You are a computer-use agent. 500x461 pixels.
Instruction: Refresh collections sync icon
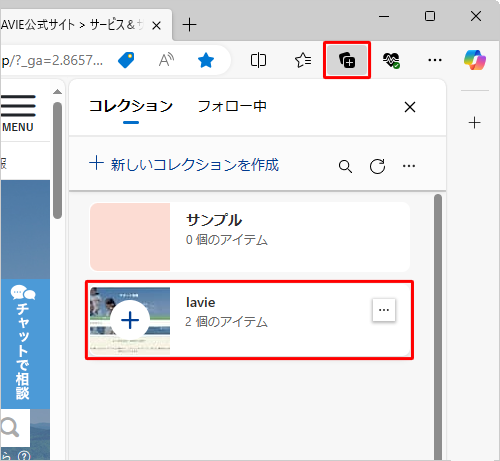click(x=377, y=166)
